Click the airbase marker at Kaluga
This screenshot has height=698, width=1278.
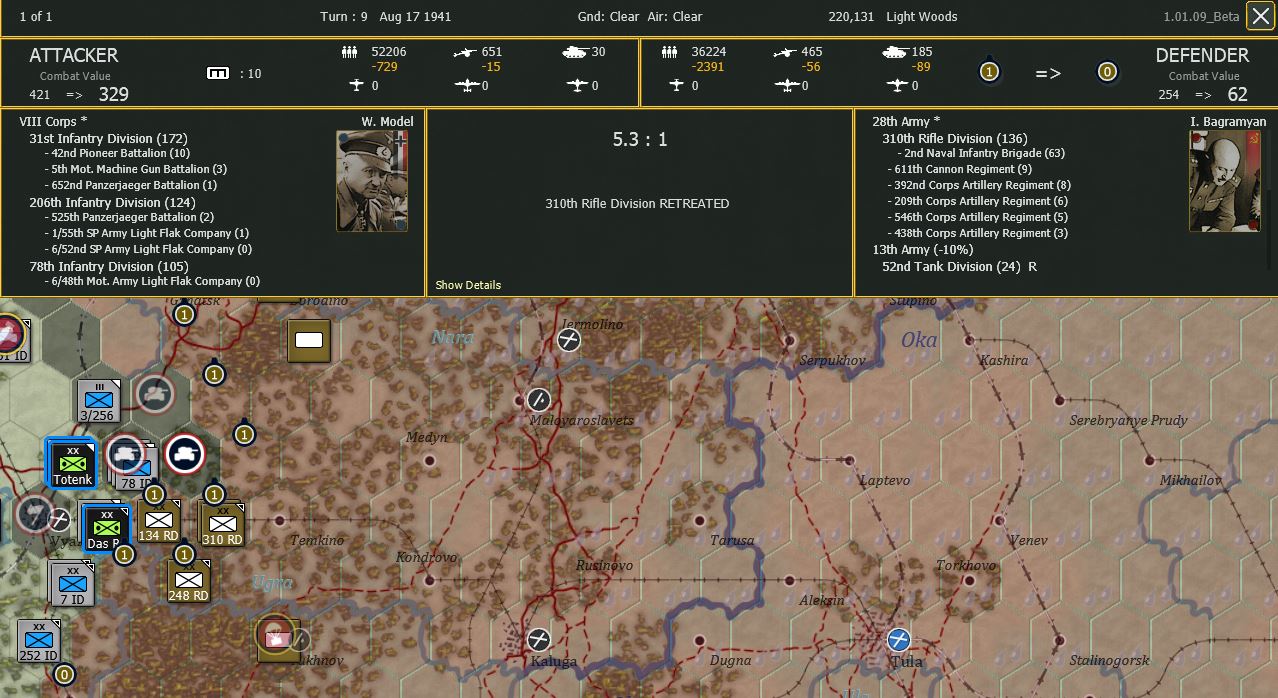tap(539, 639)
